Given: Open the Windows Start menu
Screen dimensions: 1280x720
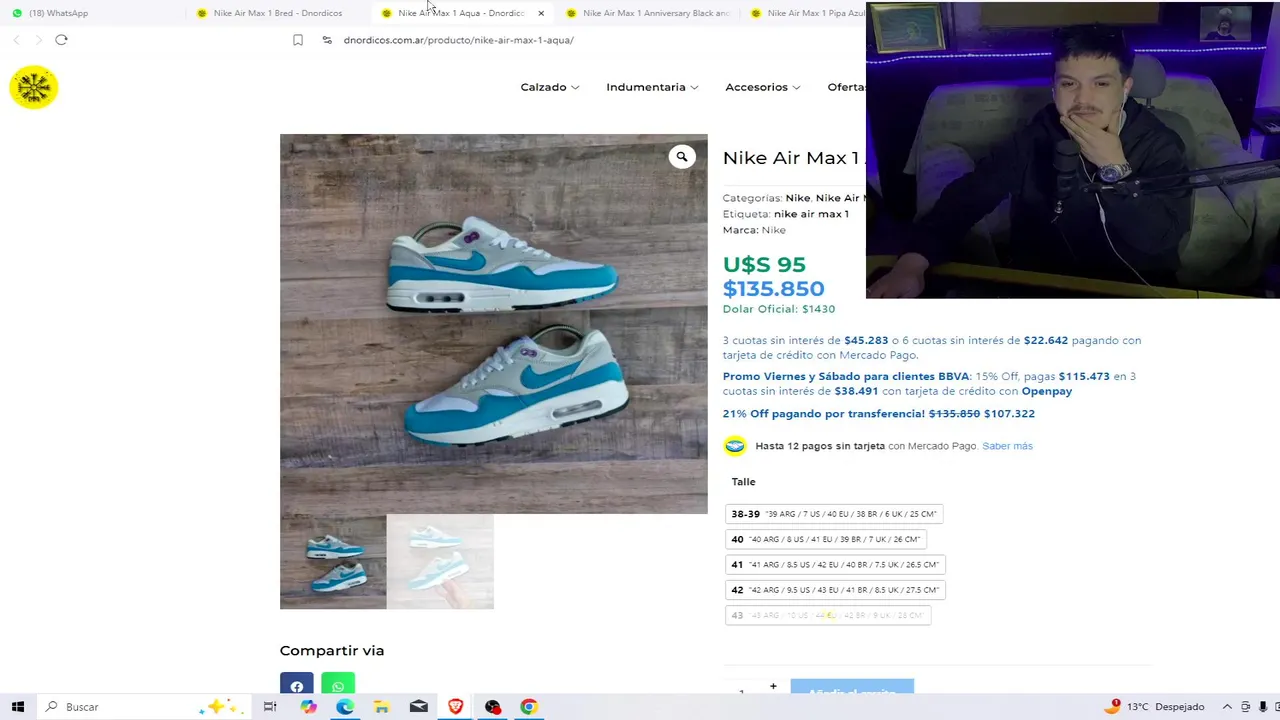Looking at the screenshot, I should tap(18, 707).
